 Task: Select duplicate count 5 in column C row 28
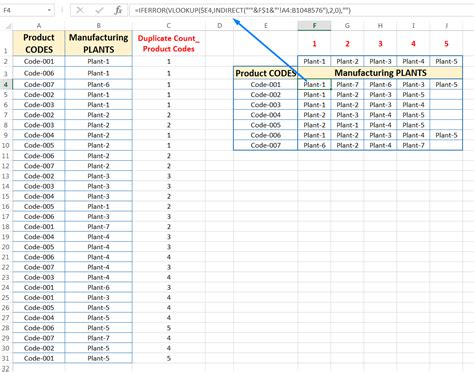click(169, 328)
